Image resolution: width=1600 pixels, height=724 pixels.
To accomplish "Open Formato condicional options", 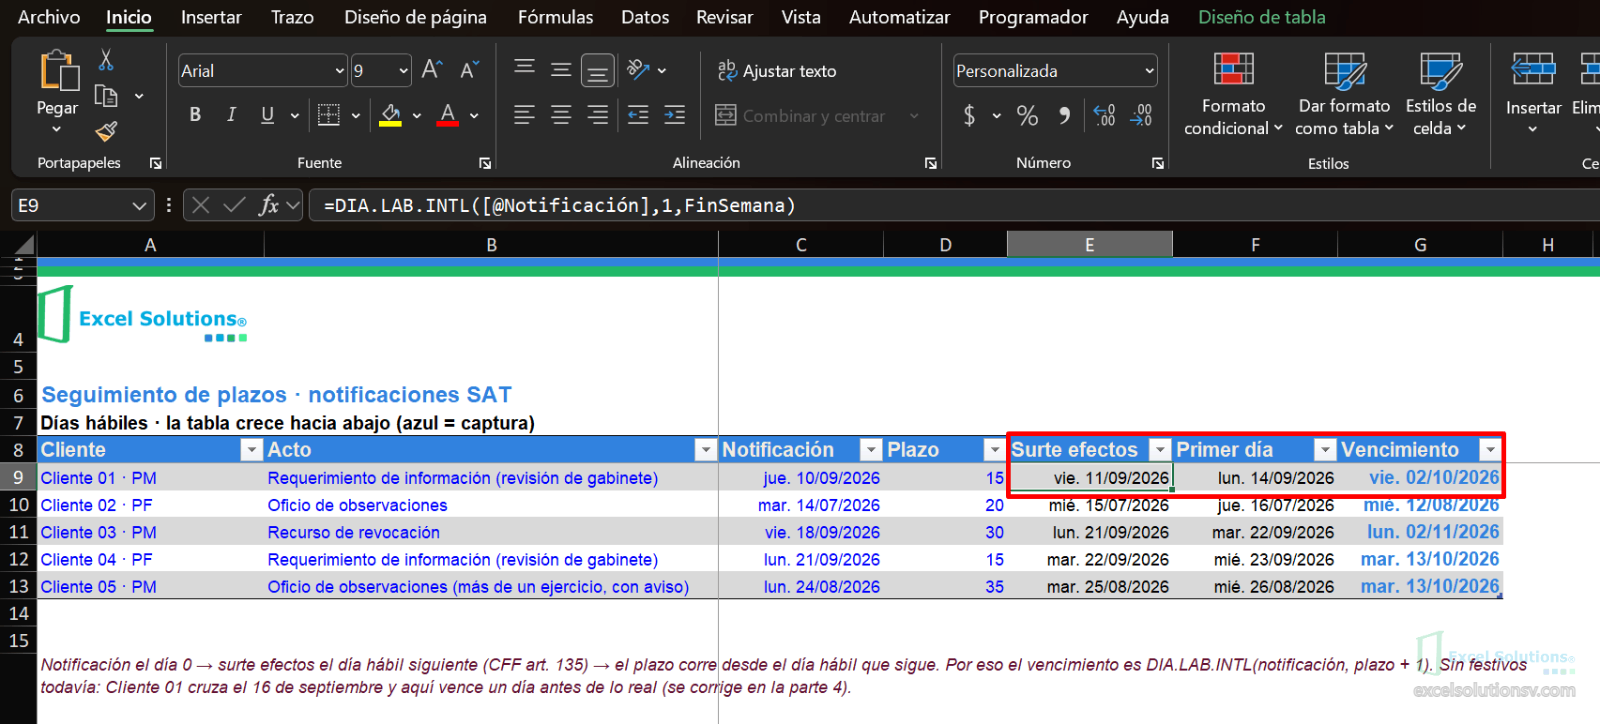I will (1233, 95).
